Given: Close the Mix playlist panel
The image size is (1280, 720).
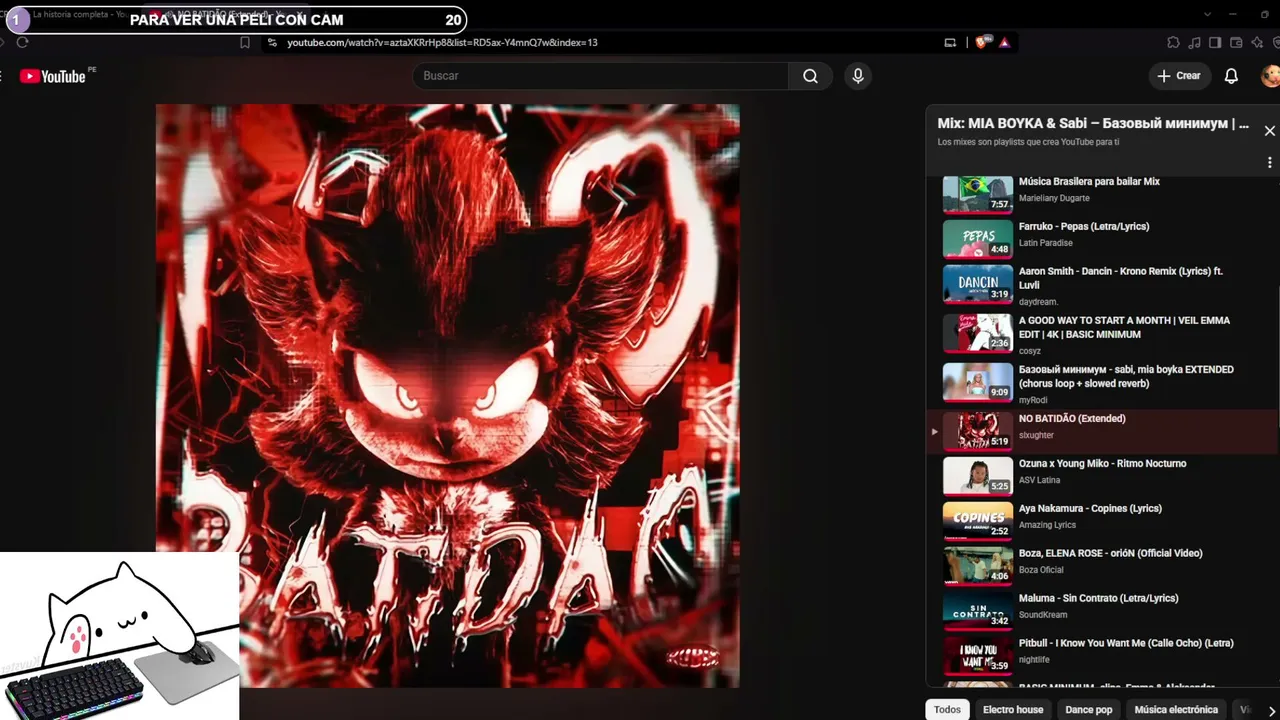Looking at the screenshot, I should coord(1269,131).
